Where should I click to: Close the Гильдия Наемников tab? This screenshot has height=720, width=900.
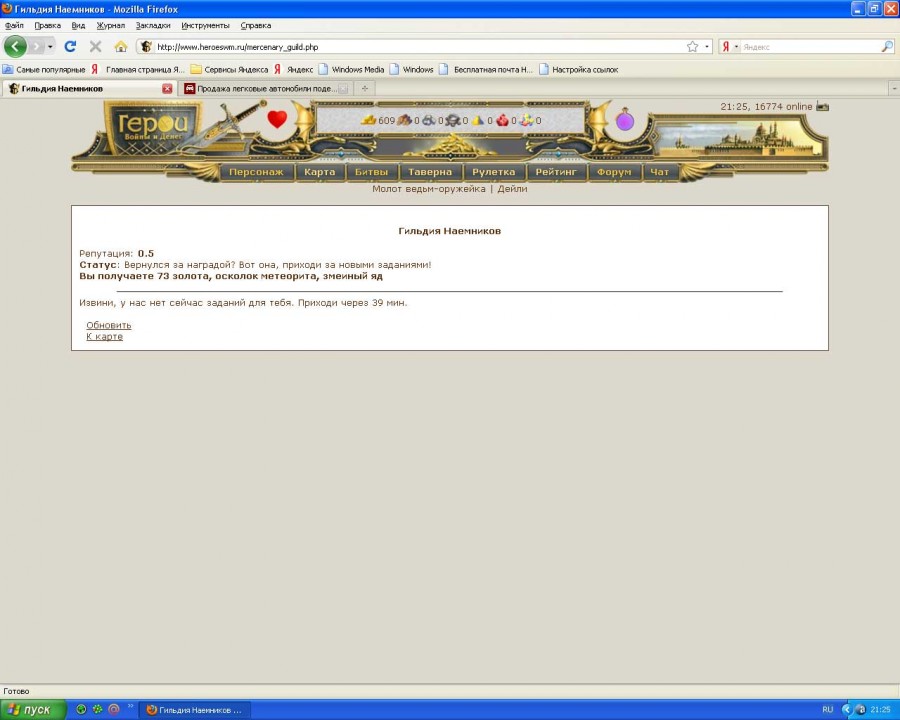167,88
